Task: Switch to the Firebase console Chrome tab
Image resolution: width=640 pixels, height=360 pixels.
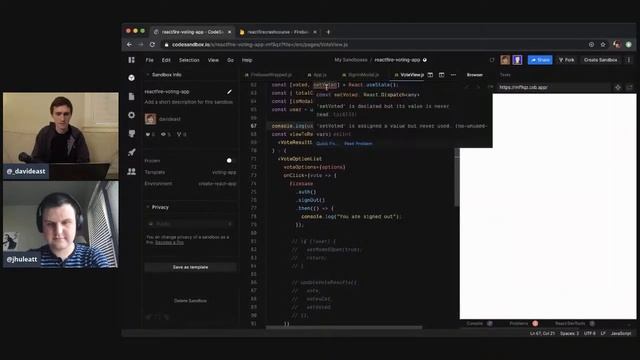Action: 279,32
